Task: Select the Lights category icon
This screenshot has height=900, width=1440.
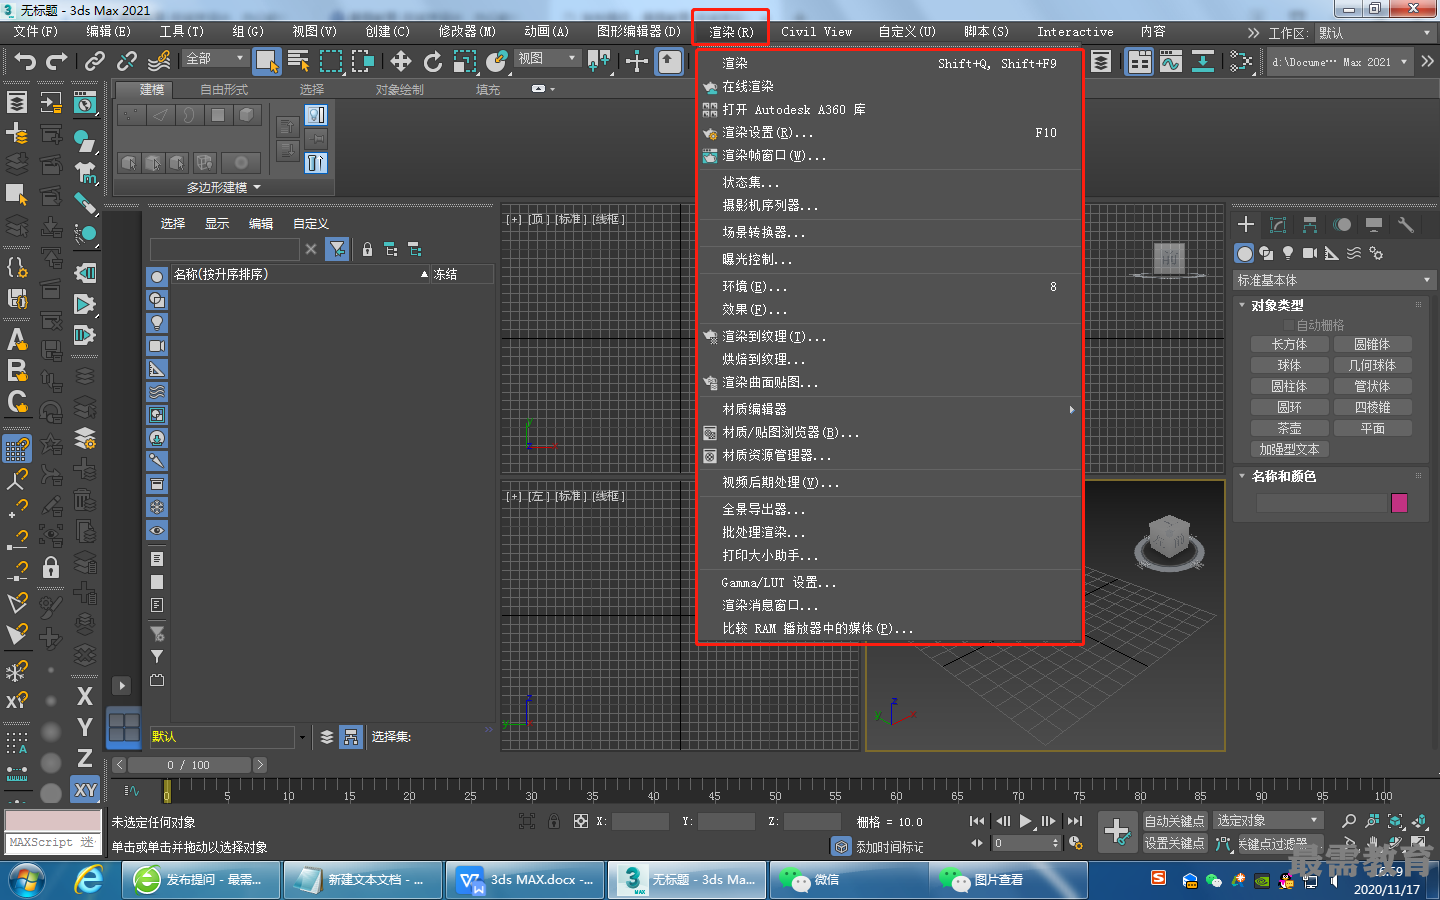Action: click(x=1288, y=253)
